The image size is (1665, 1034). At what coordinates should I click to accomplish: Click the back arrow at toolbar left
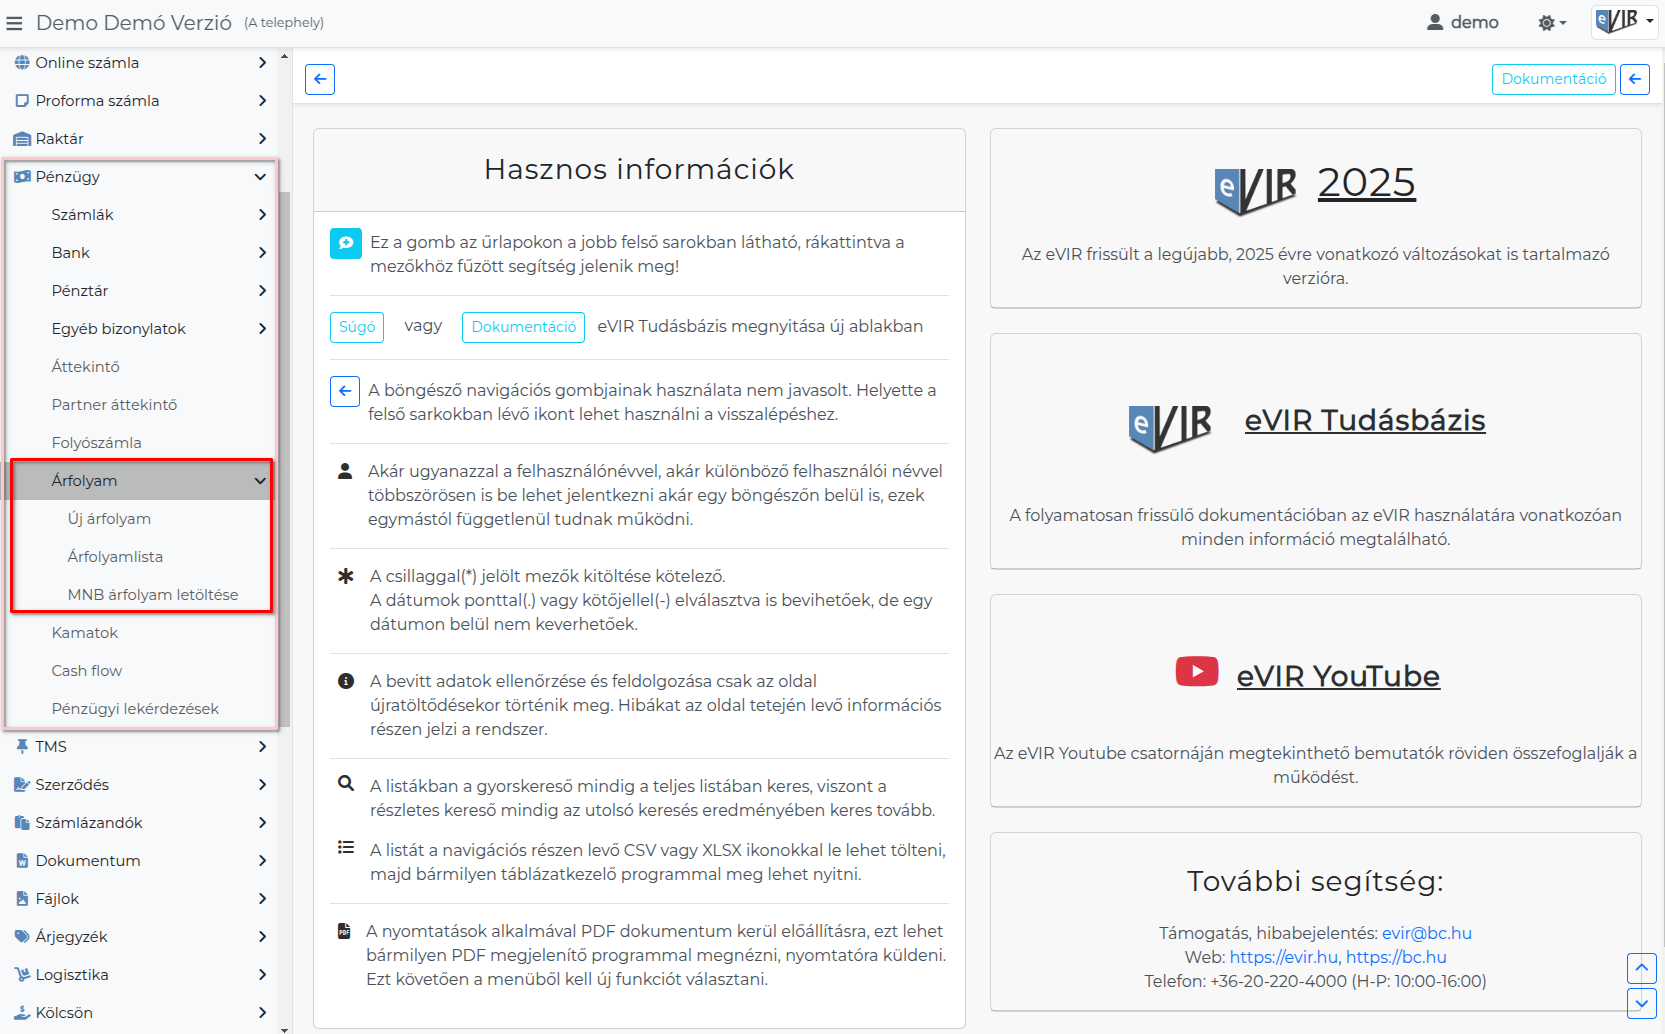point(320,79)
